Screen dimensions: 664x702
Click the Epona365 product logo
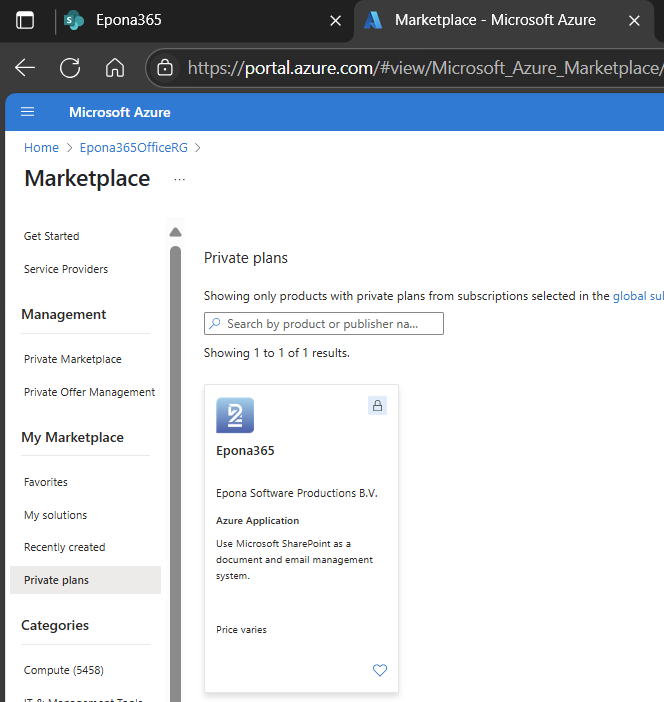[235, 415]
